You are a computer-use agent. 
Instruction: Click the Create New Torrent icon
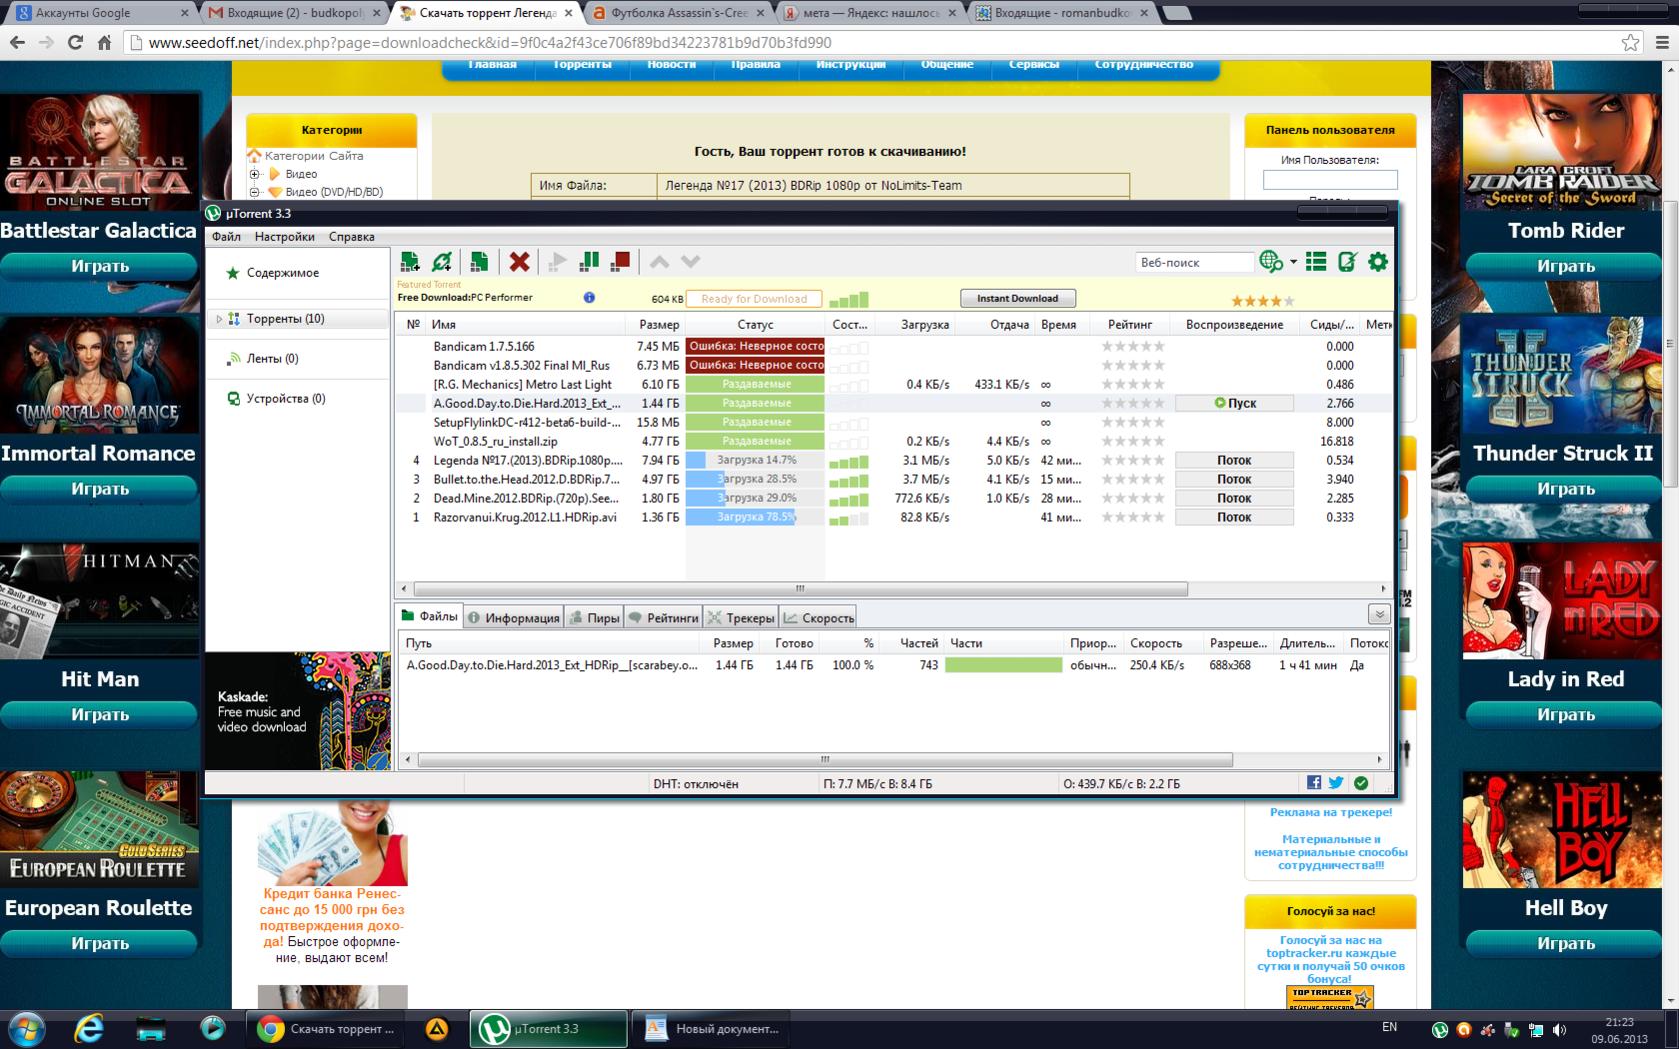pyautogui.click(x=479, y=262)
